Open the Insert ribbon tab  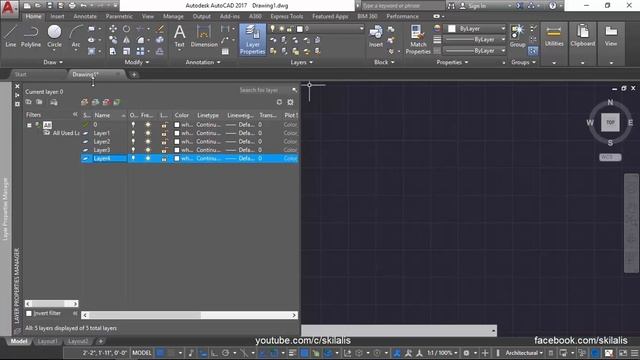pyautogui.click(x=58, y=16)
